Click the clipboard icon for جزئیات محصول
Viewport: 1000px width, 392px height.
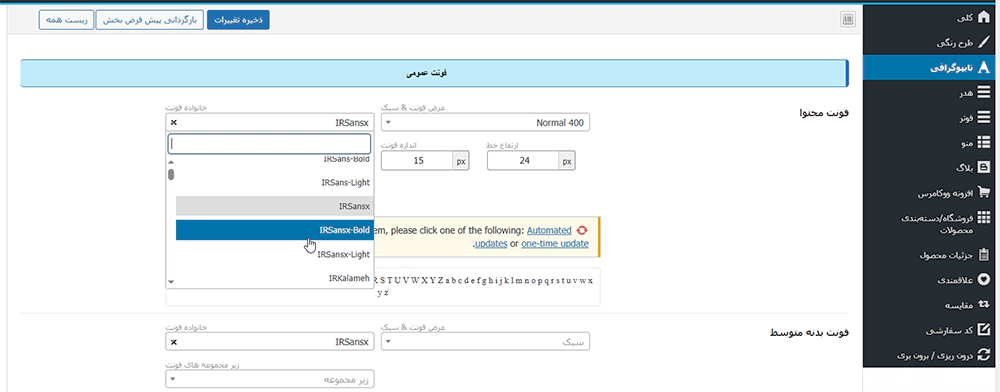(983, 255)
